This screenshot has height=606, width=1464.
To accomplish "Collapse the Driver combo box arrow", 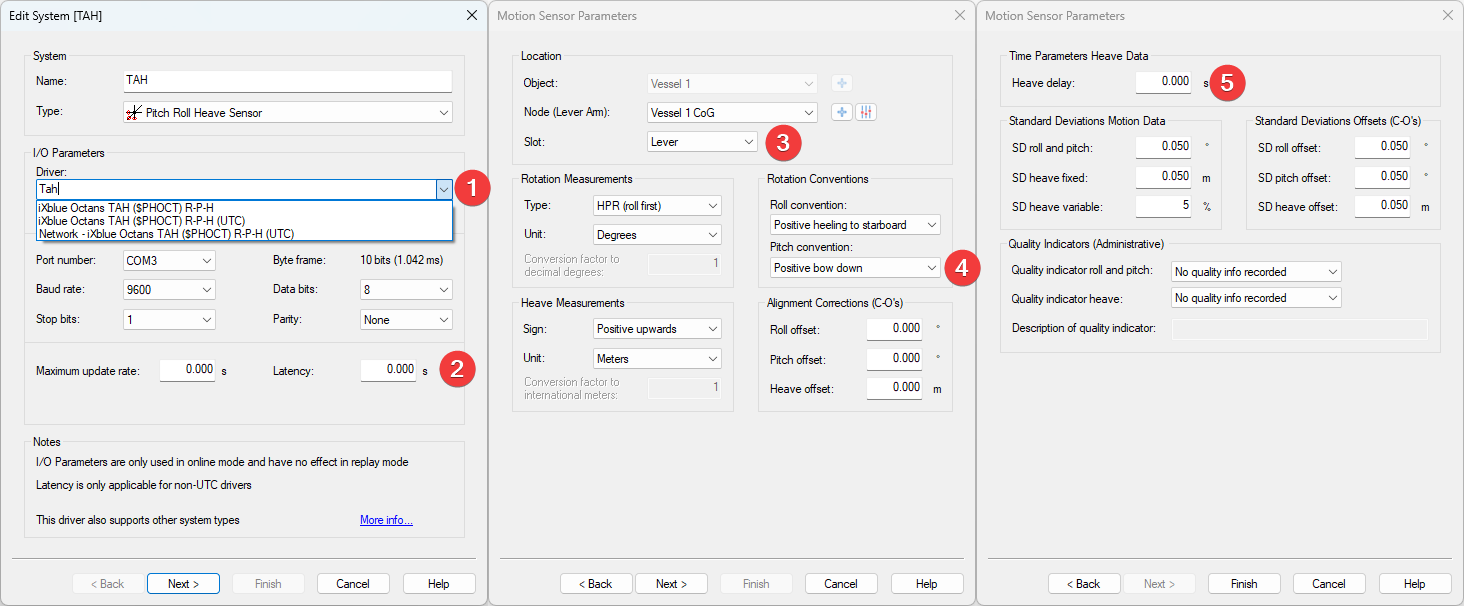I will (443, 189).
